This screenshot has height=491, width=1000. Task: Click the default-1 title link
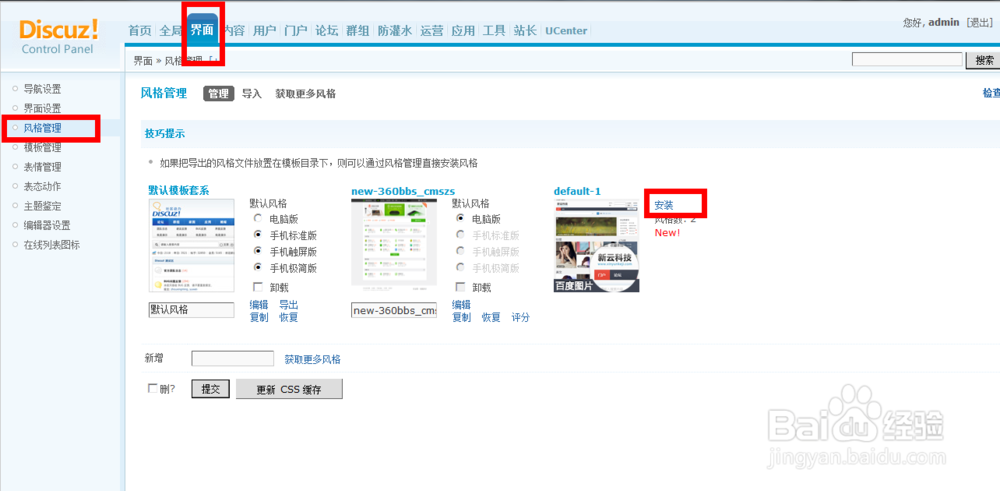[577, 191]
